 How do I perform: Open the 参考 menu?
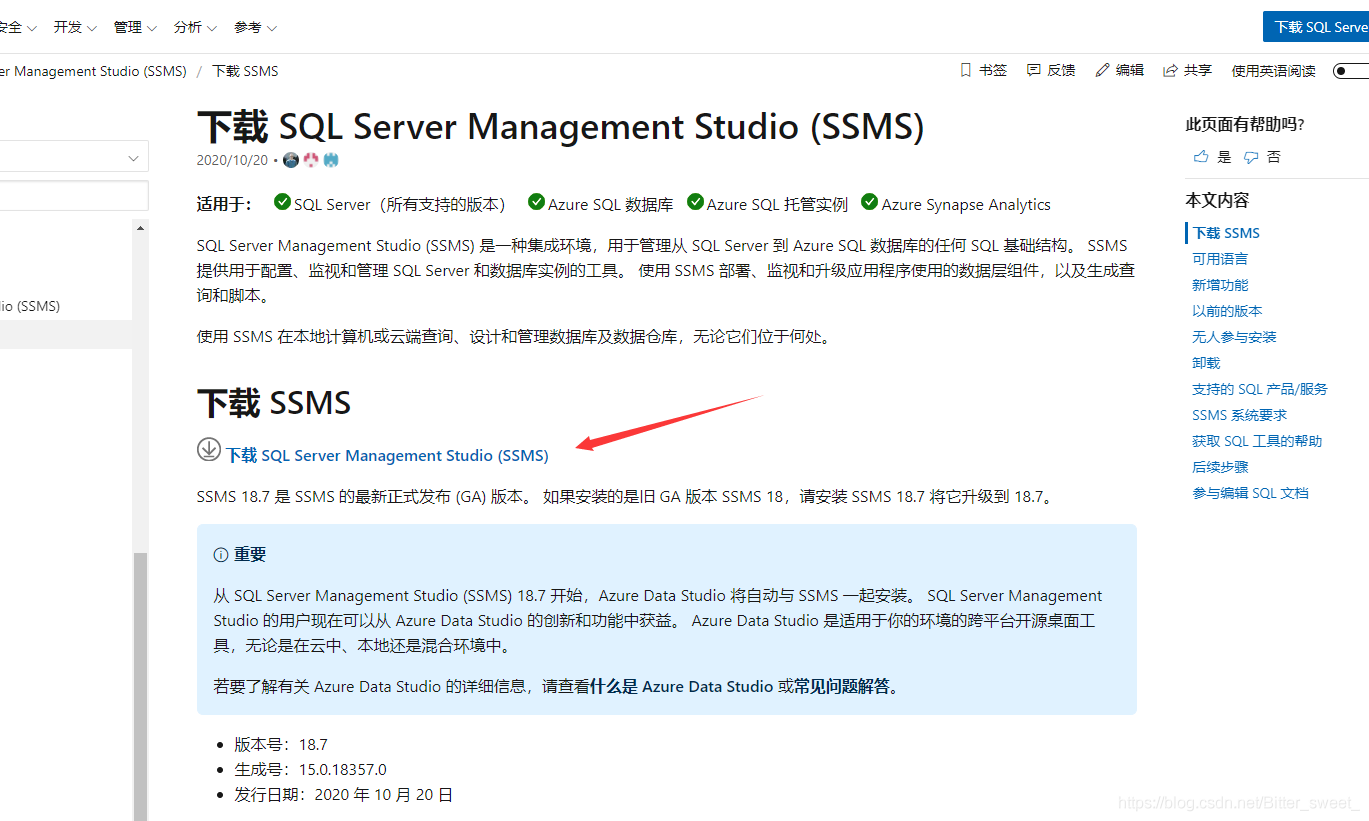coord(255,27)
